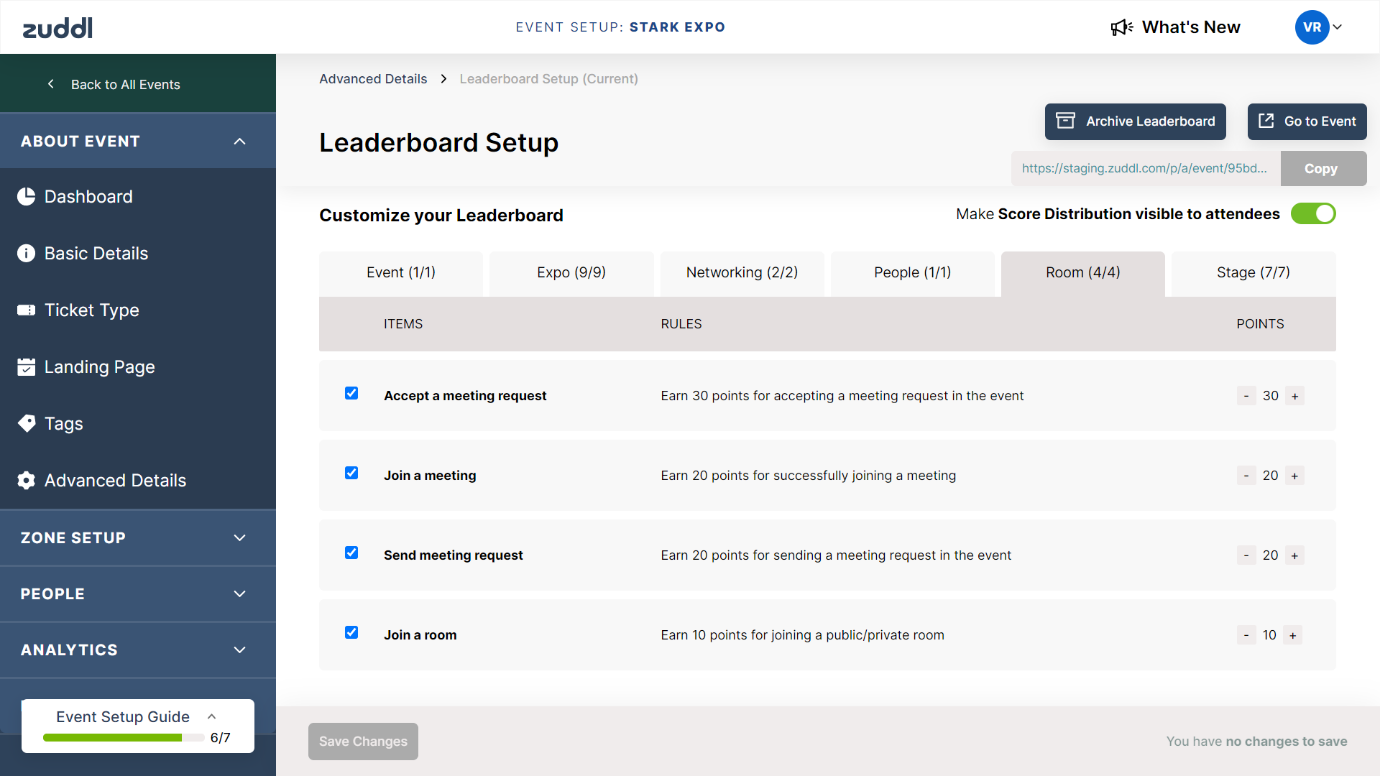This screenshot has width=1380, height=776.
Task: Click the Landing Page calendar icon
Action: pos(27,367)
